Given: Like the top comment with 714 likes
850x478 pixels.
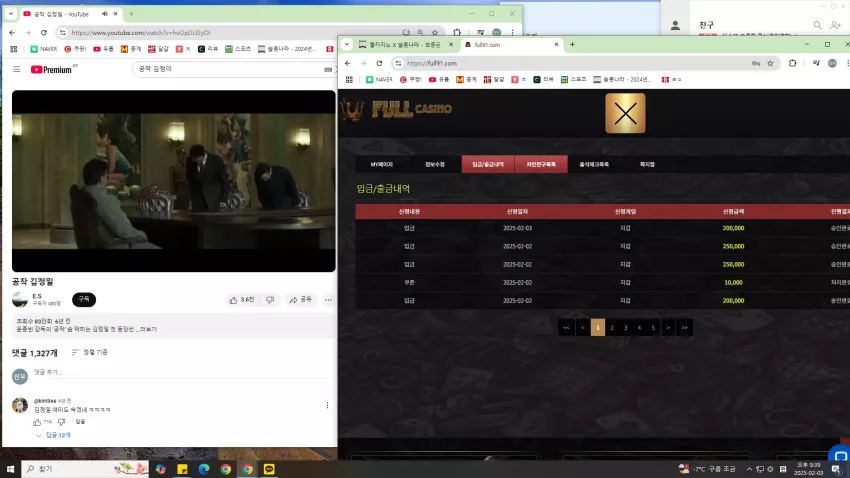Looking at the screenshot, I should [37, 422].
